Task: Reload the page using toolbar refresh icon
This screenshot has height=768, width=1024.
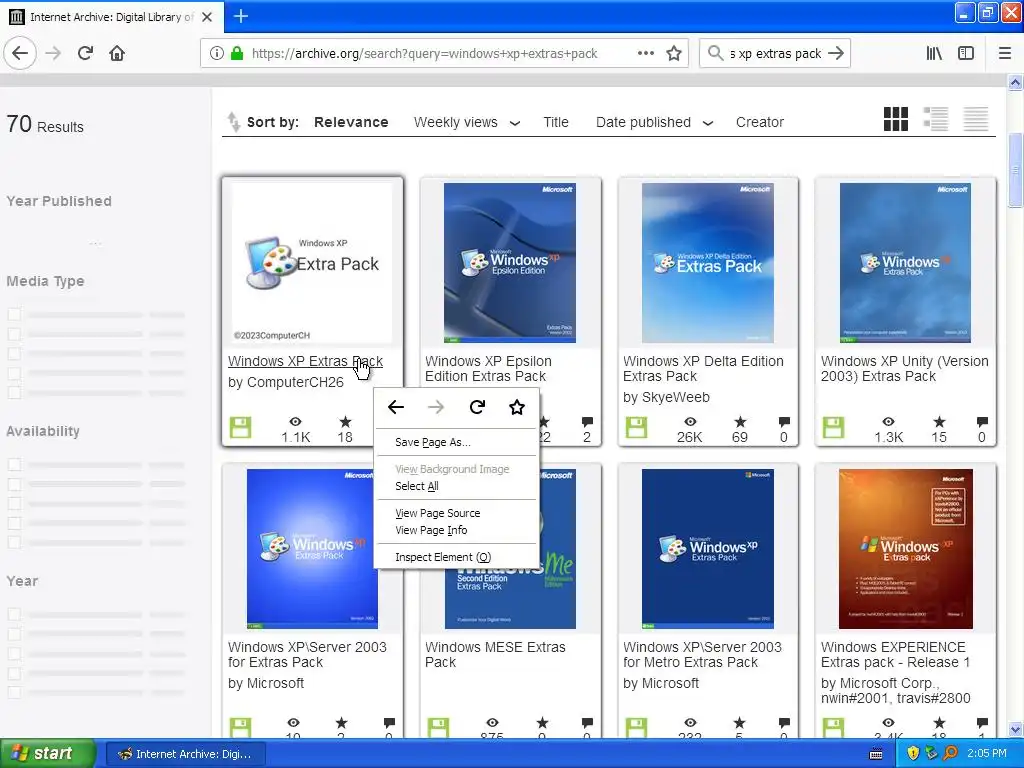Action: click(85, 54)
